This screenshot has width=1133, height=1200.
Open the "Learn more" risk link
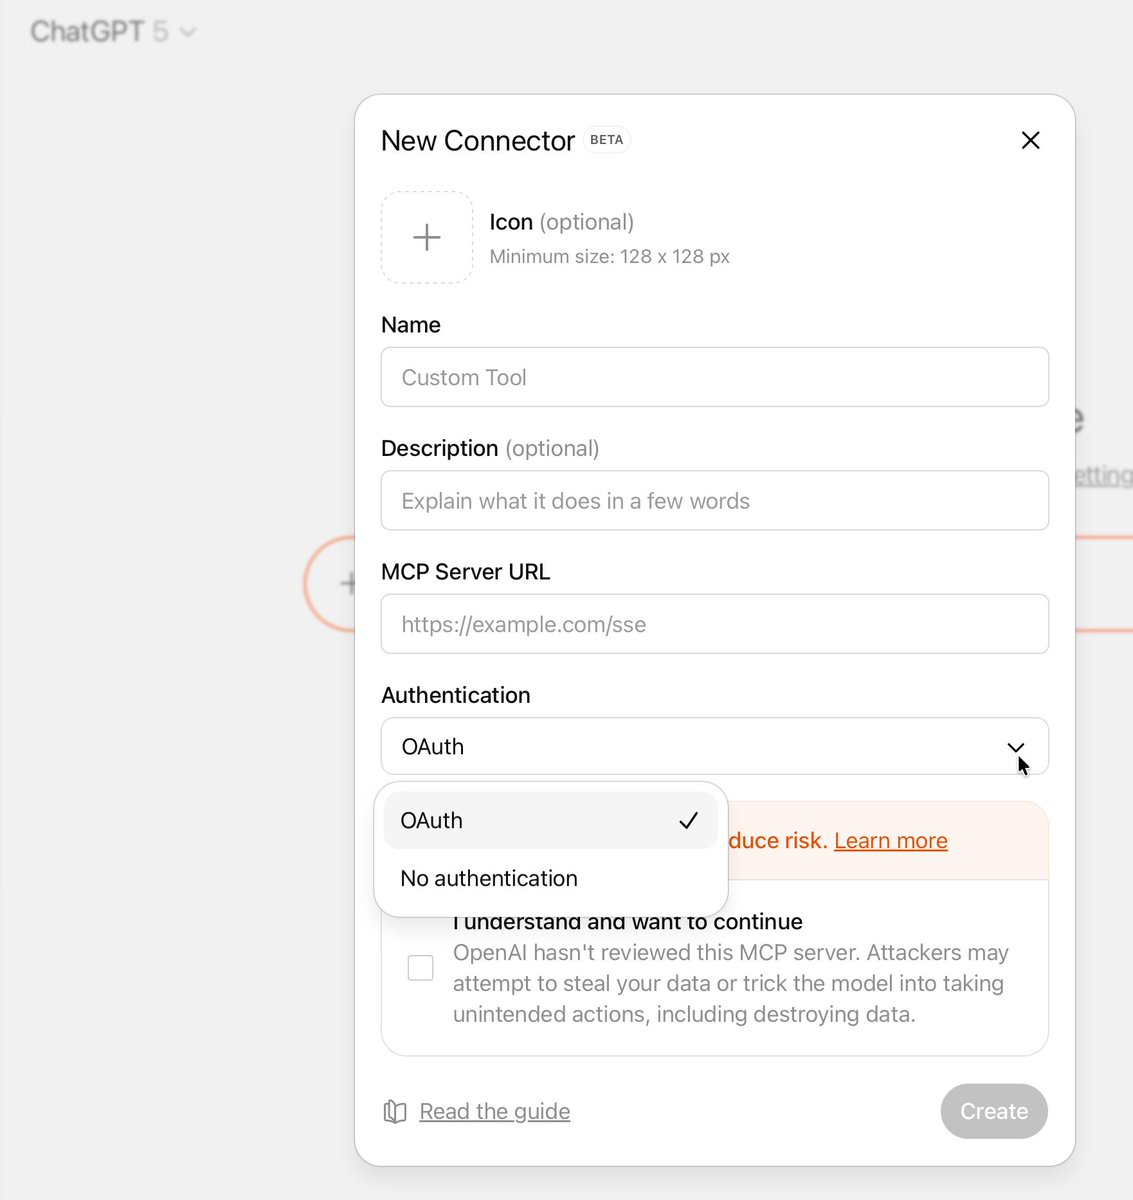890,840
